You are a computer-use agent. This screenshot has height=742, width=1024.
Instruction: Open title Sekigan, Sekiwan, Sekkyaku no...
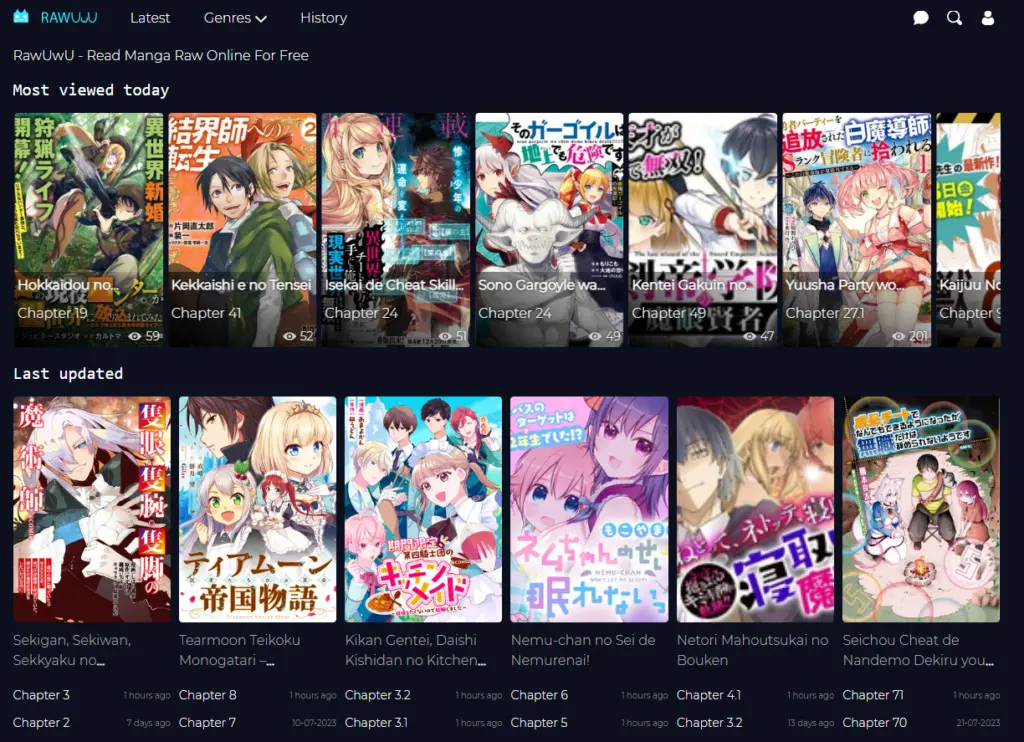[x=72, y=650]
